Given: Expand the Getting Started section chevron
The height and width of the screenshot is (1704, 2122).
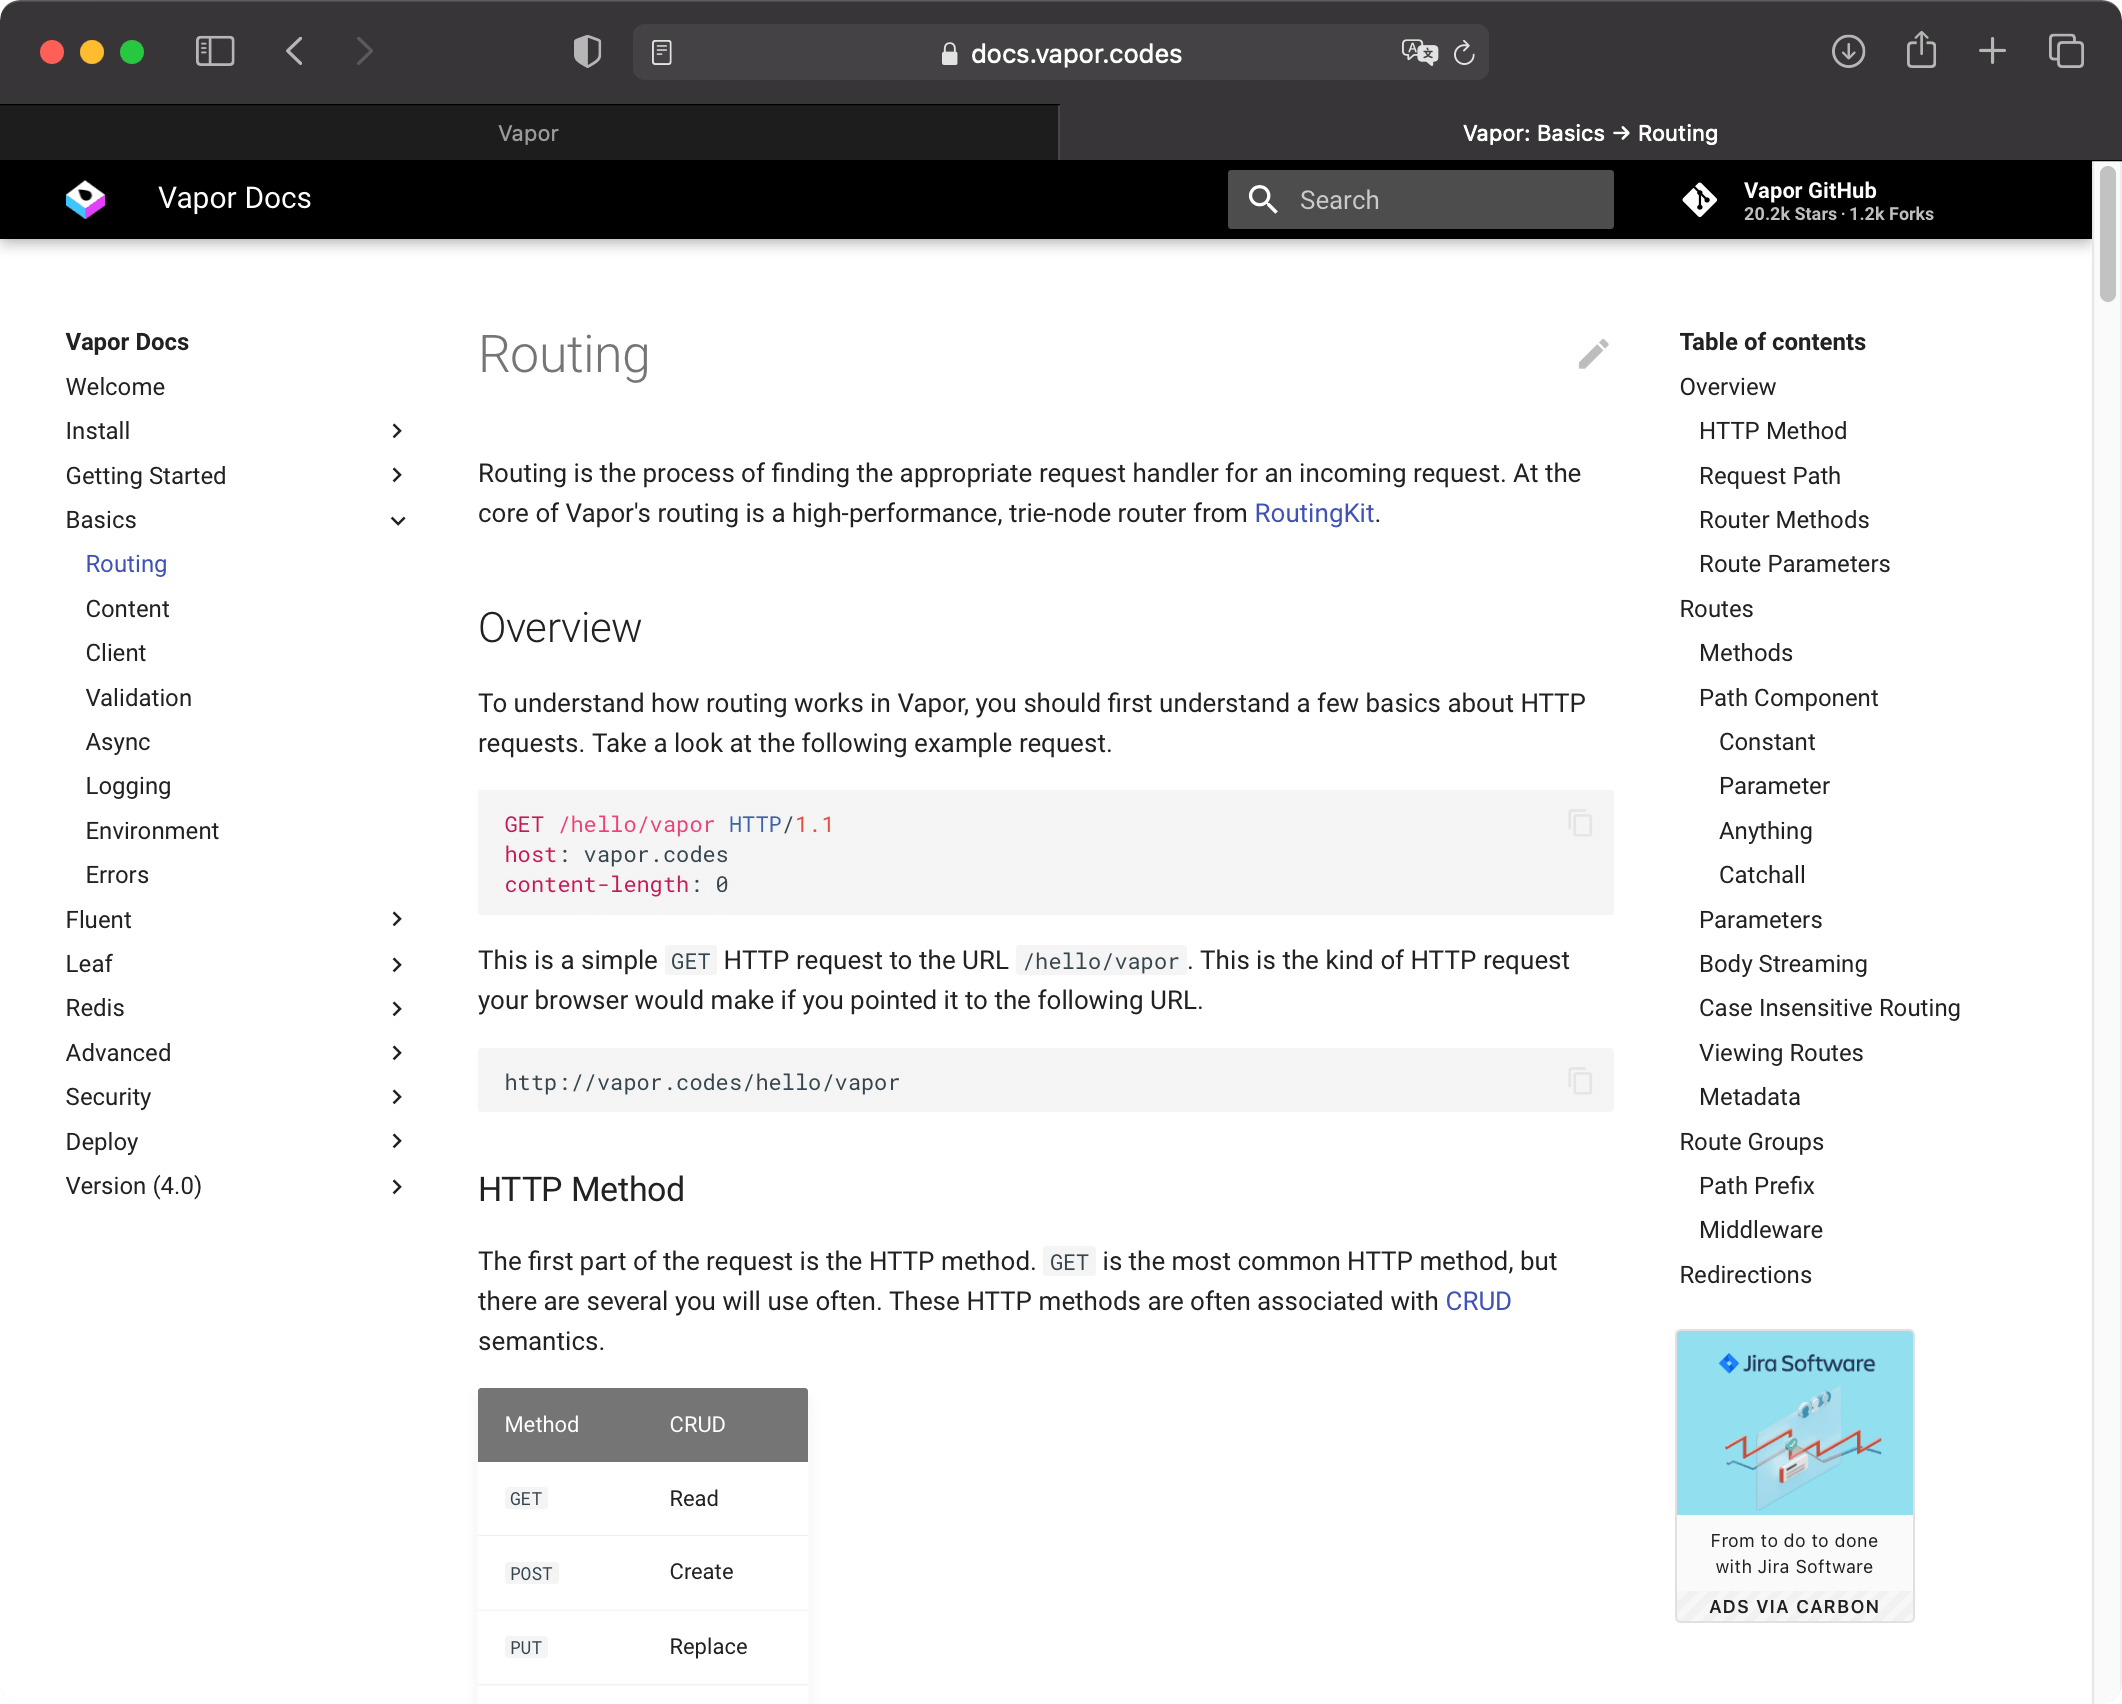Looking at the screenshot, I should [397, 475].
